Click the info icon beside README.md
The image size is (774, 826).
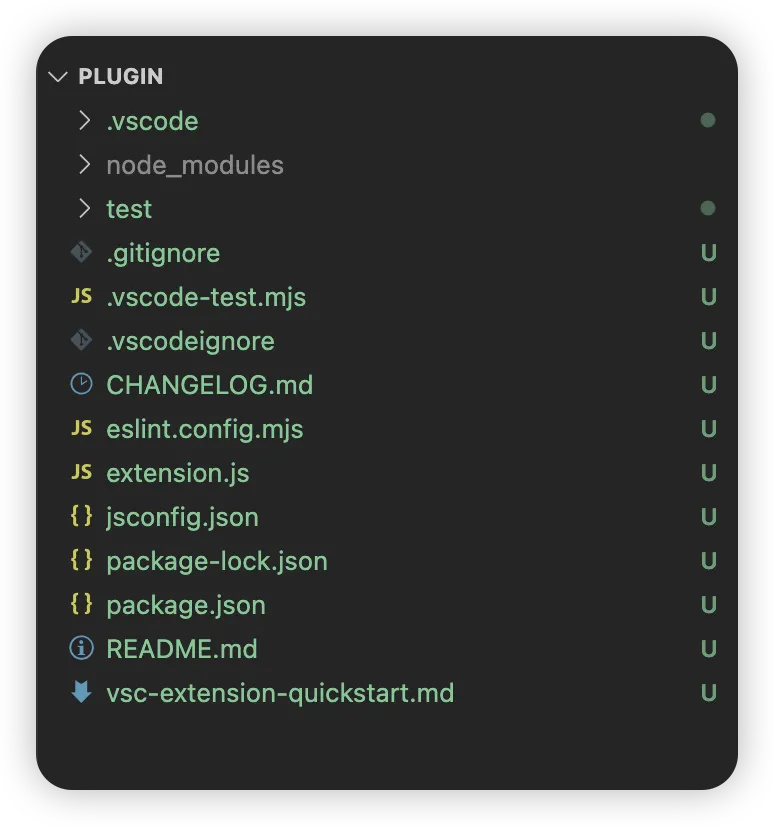(x=81, y=649)
